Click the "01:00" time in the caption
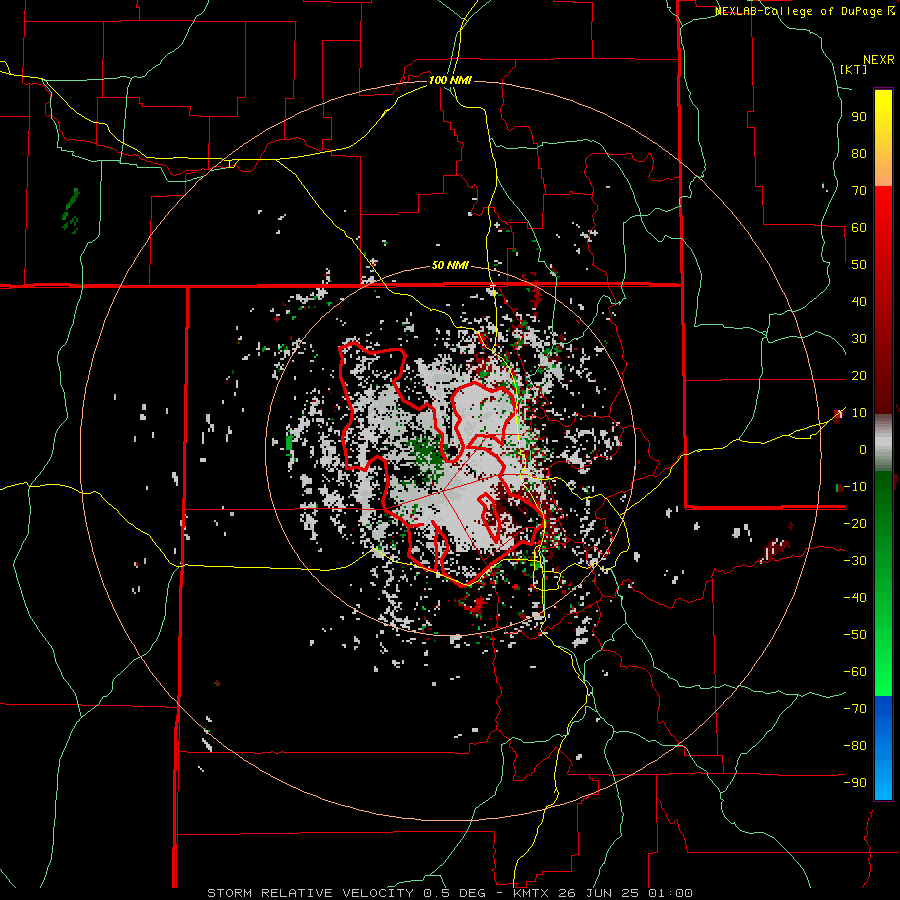The image size is (900, 900). (670, 893)
